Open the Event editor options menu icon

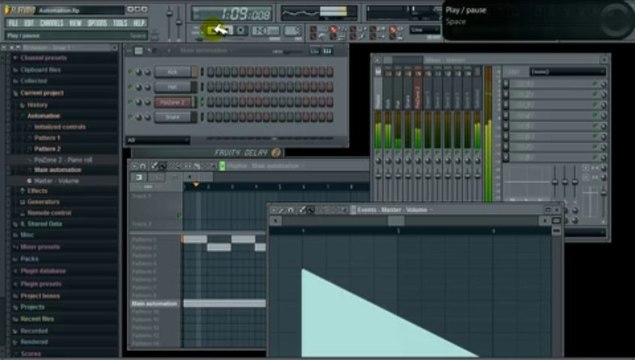274,210
